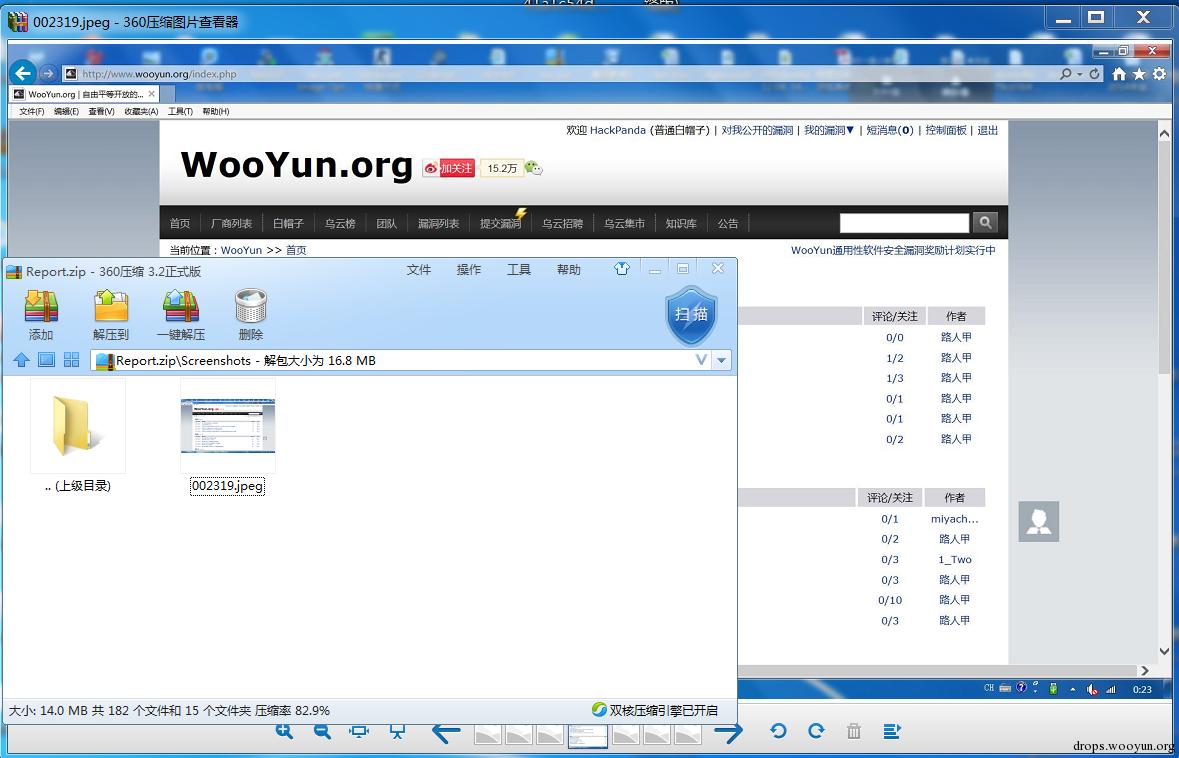
Task: Click the WeChat icon beside 15.2万
Action: 533,168
